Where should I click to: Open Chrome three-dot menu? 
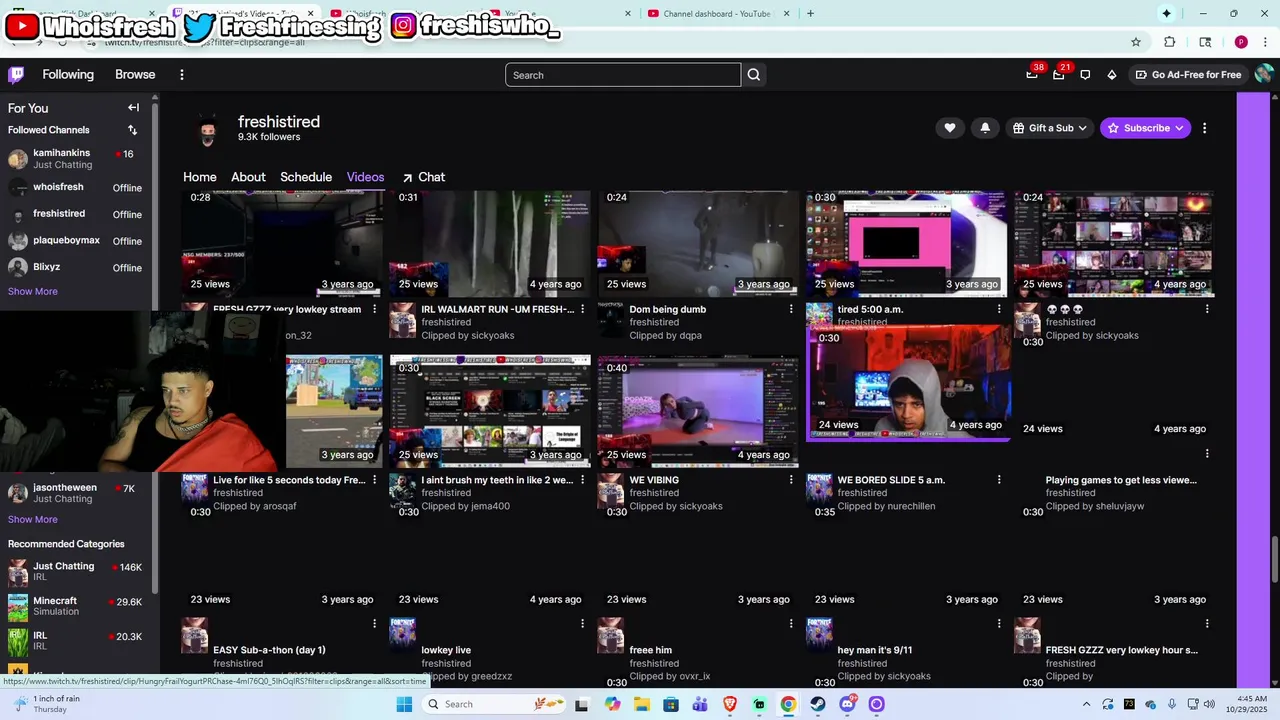1265,42
